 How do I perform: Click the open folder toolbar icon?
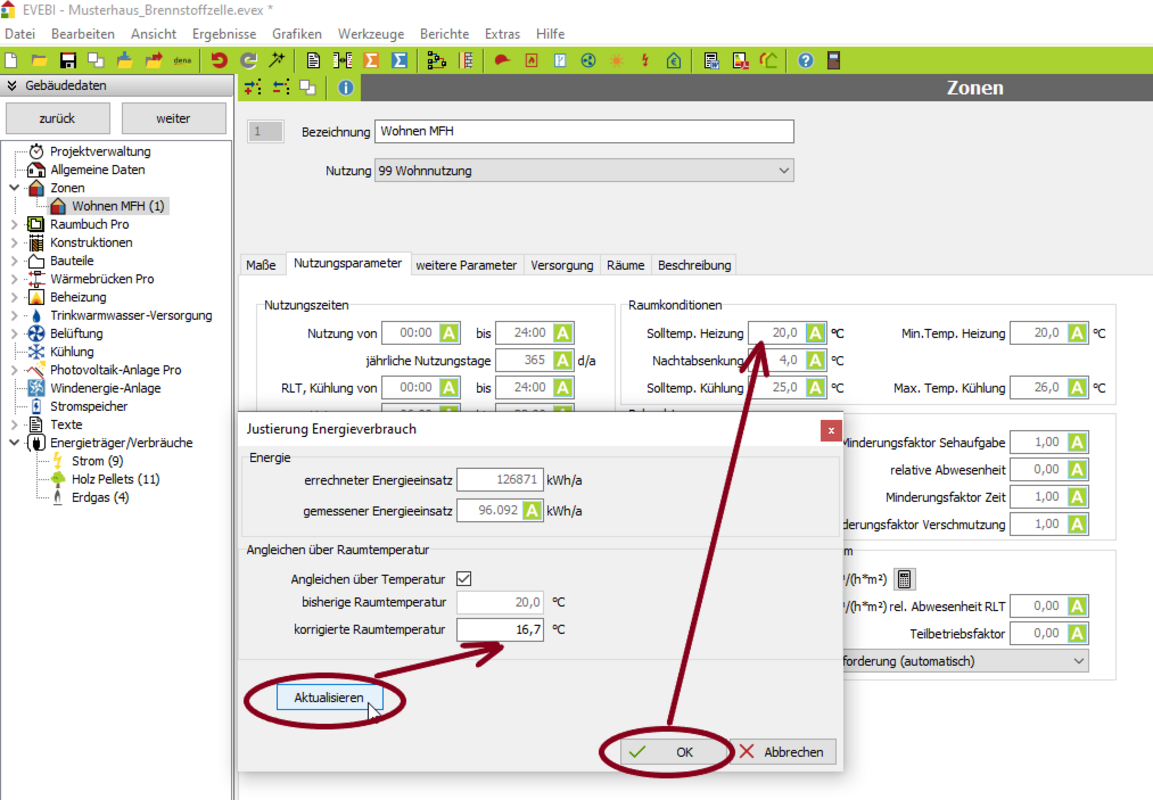[39, 61]
